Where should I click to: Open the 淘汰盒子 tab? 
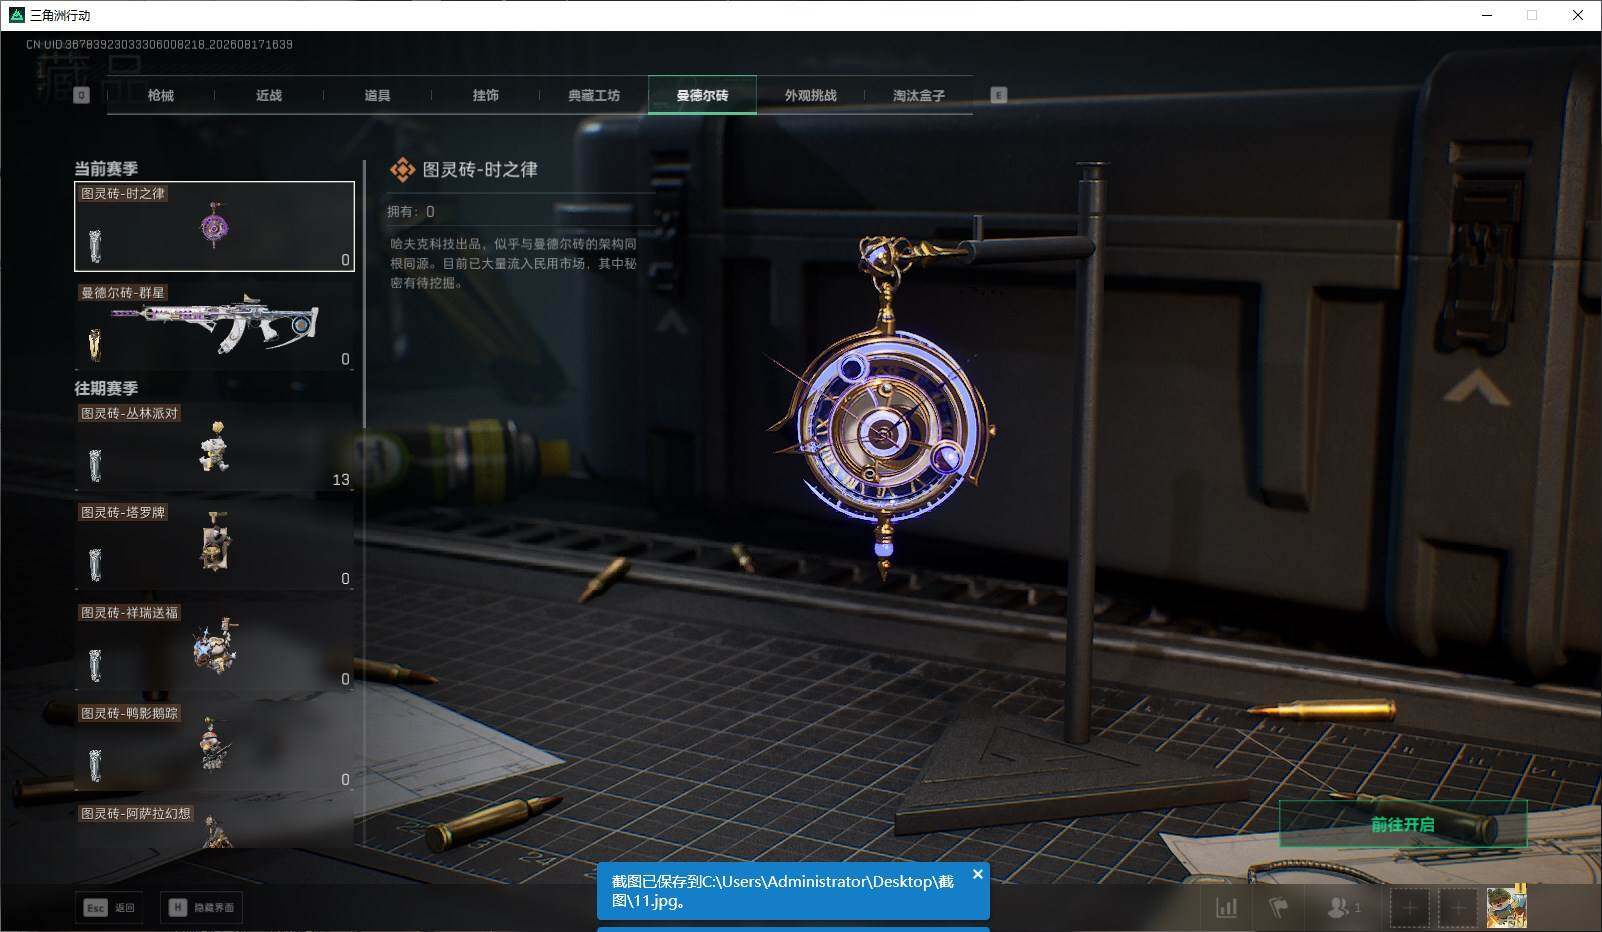918,95
